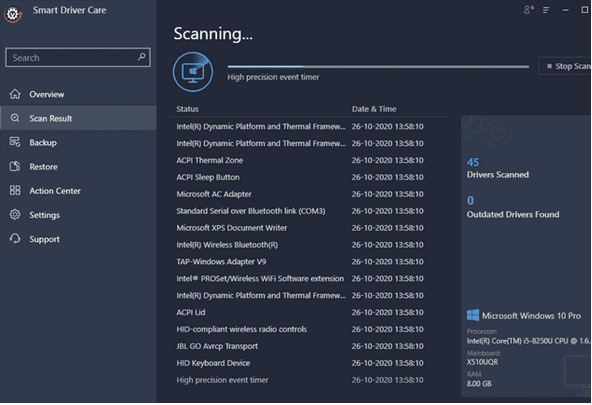Select Intel(R) Wireless Bluetooth(R) row
This screenshot has width=592, height=405.
click(310, 245)
